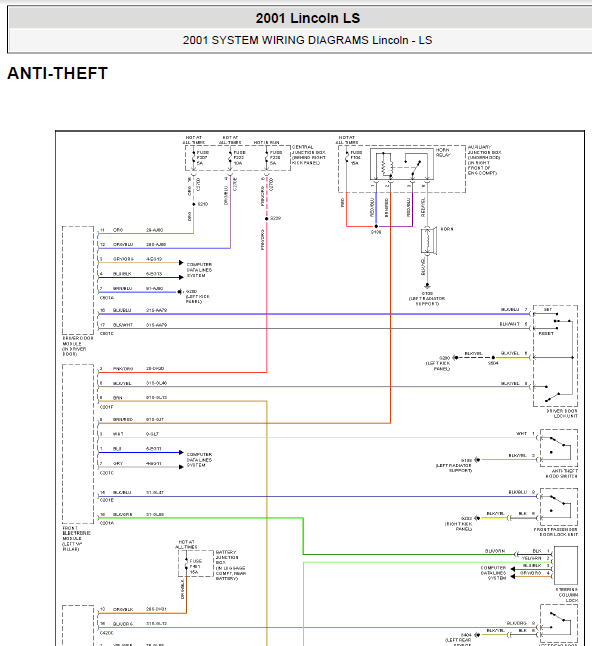Image resolution: width=592 pixels, height=646 pixels.
Task: Click the front electronic module dashed box
Action: (78, 444)
